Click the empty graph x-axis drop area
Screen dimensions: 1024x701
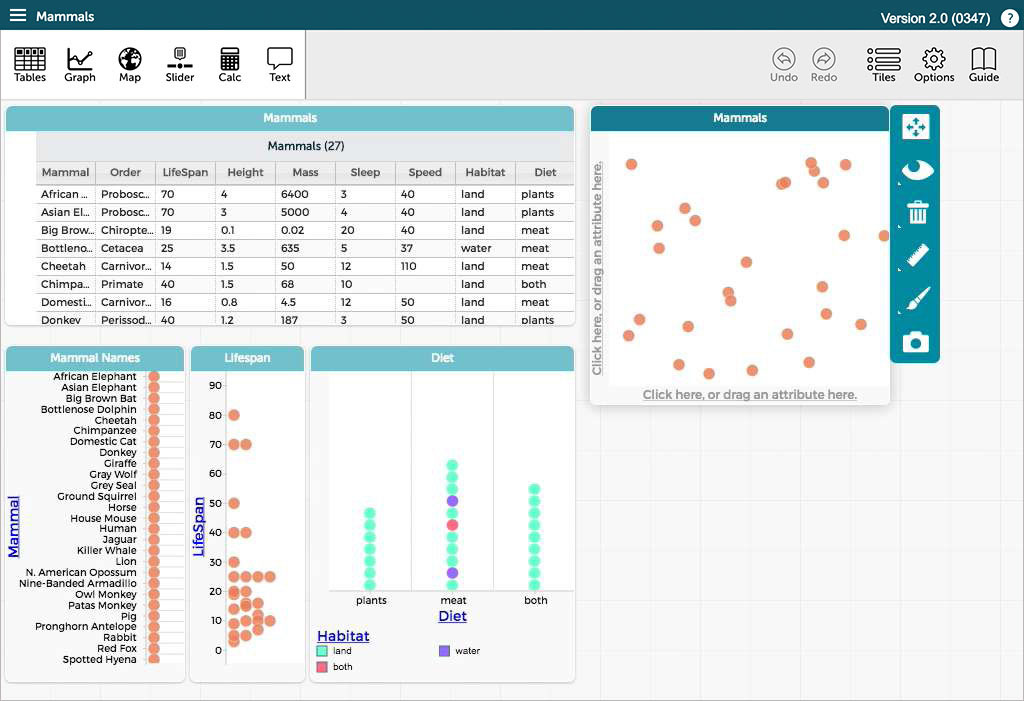[749, 395]
